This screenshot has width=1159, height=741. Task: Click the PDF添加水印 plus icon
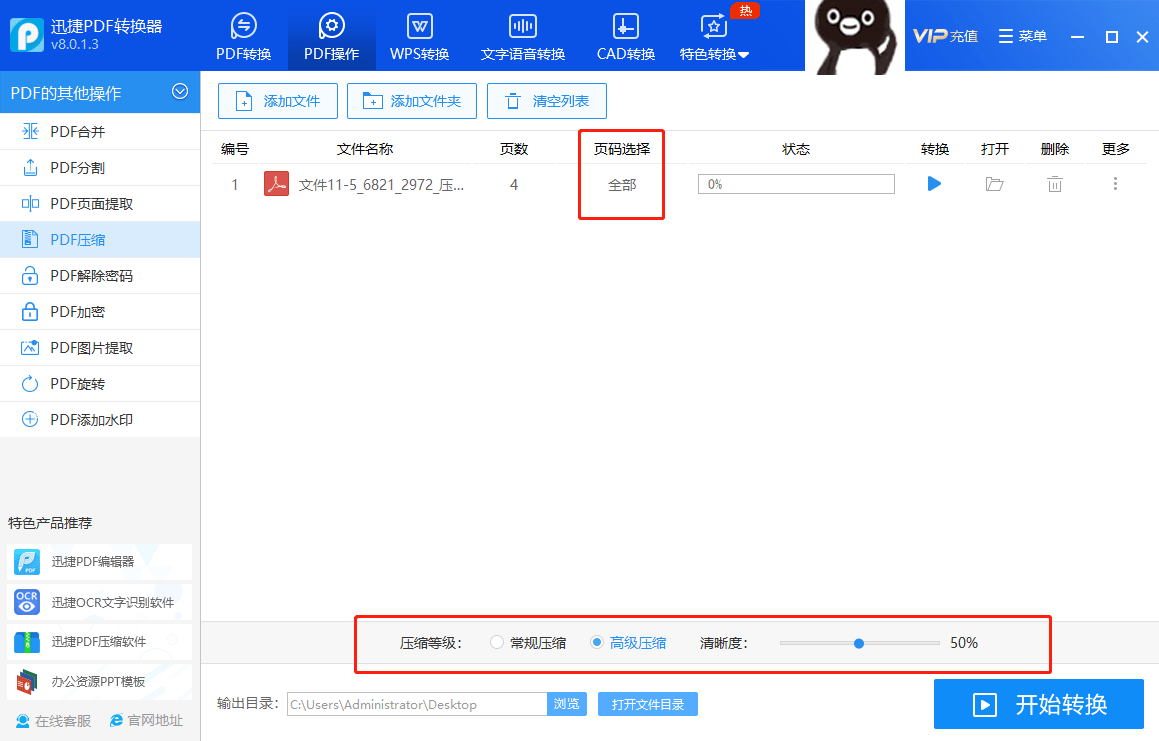pos(30,420)
